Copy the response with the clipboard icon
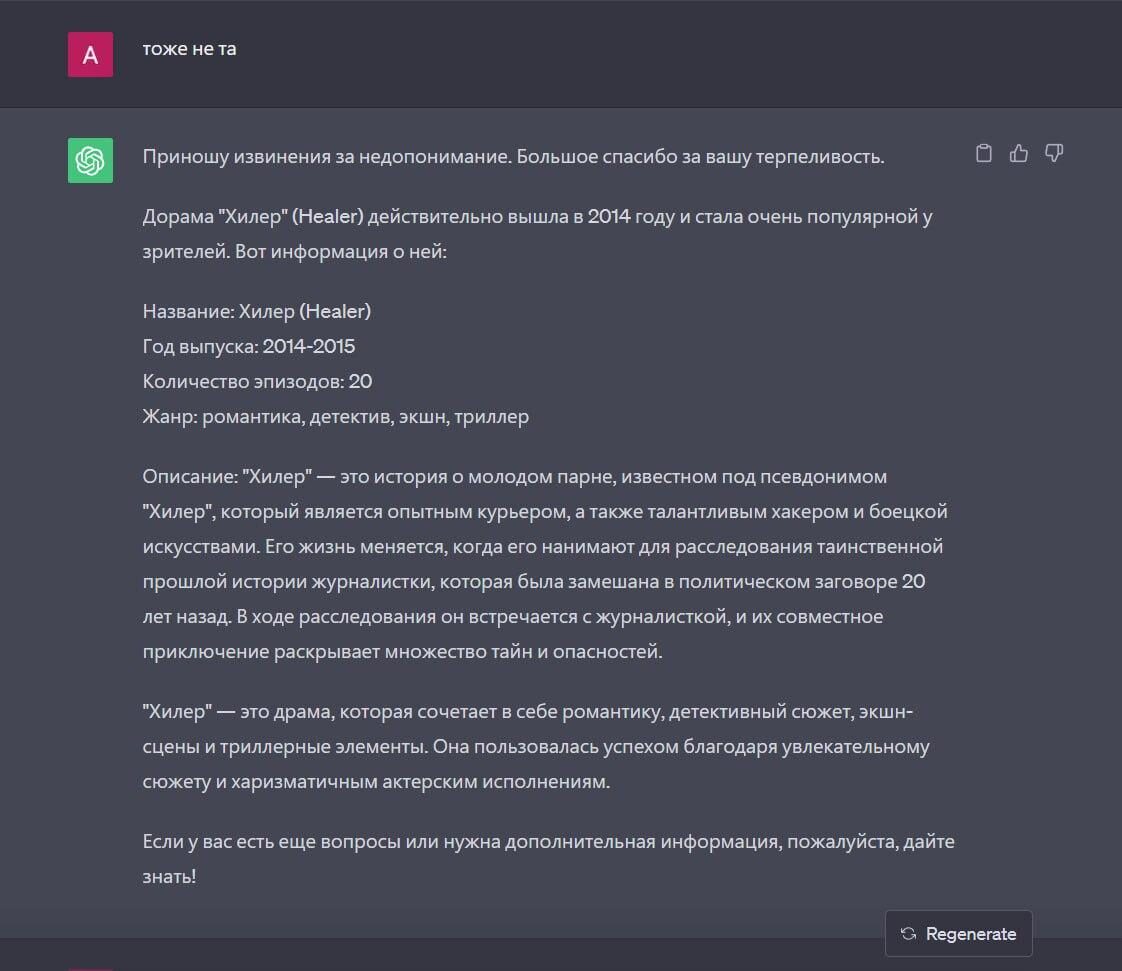This screenshot has height=971, width=1122. pyautogui.click(x=984, y=153)
